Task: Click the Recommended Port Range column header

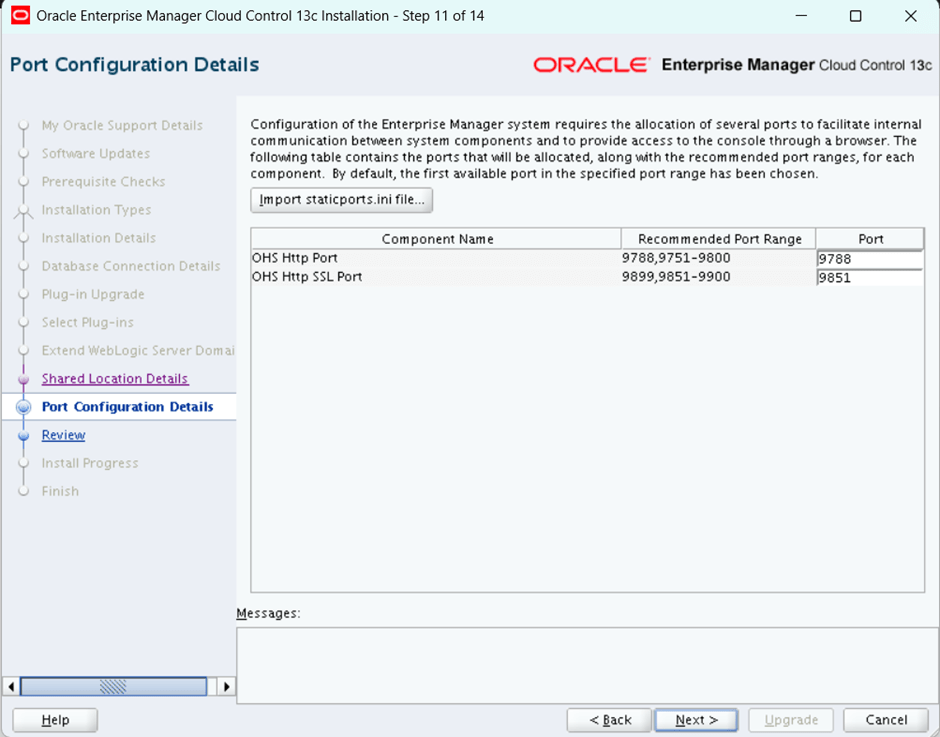Action: tap(719, 239)
